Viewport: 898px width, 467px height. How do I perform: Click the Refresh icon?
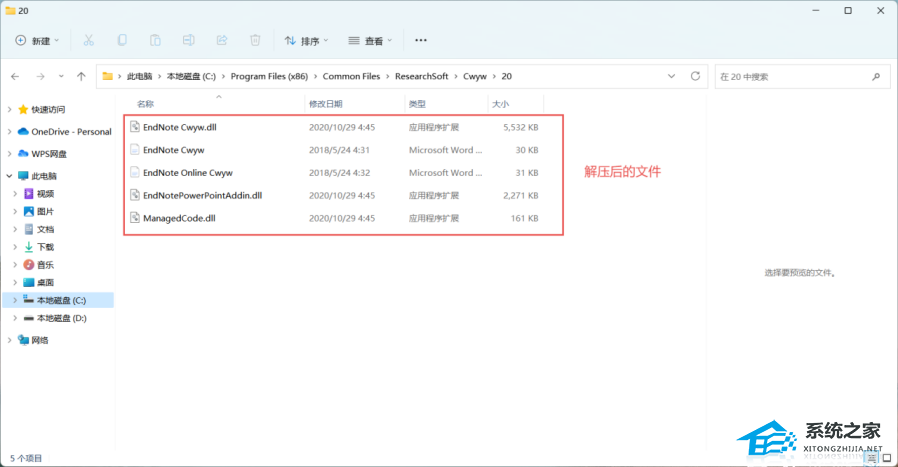[x=695, y=76]
